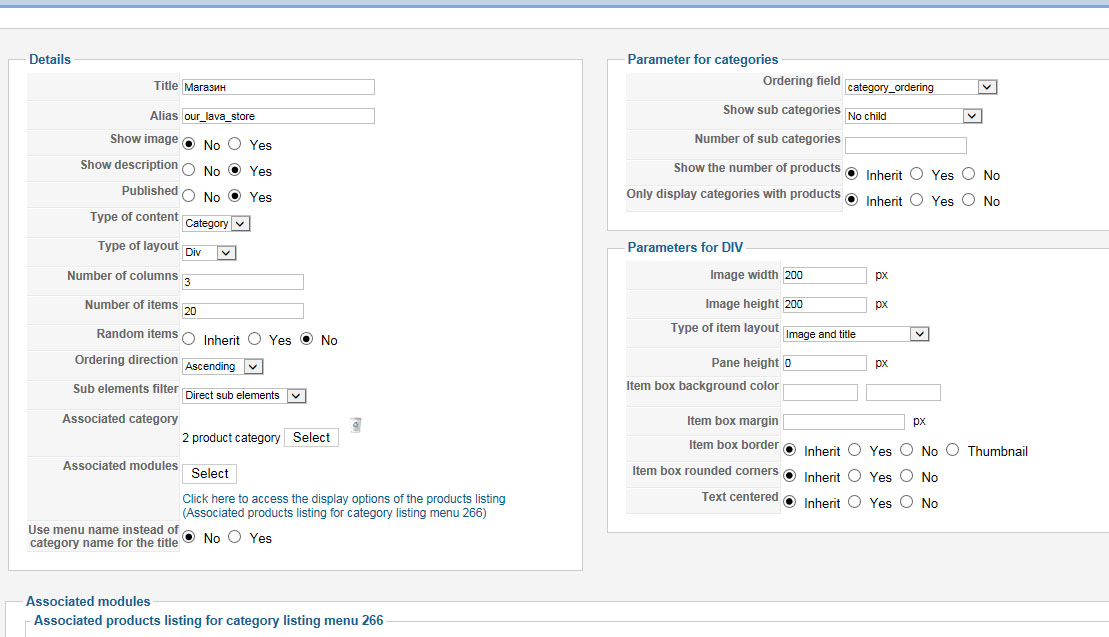Click Select button for Associated category
This screenshot has height=637, width=1109.
click(x=311, y=437)
